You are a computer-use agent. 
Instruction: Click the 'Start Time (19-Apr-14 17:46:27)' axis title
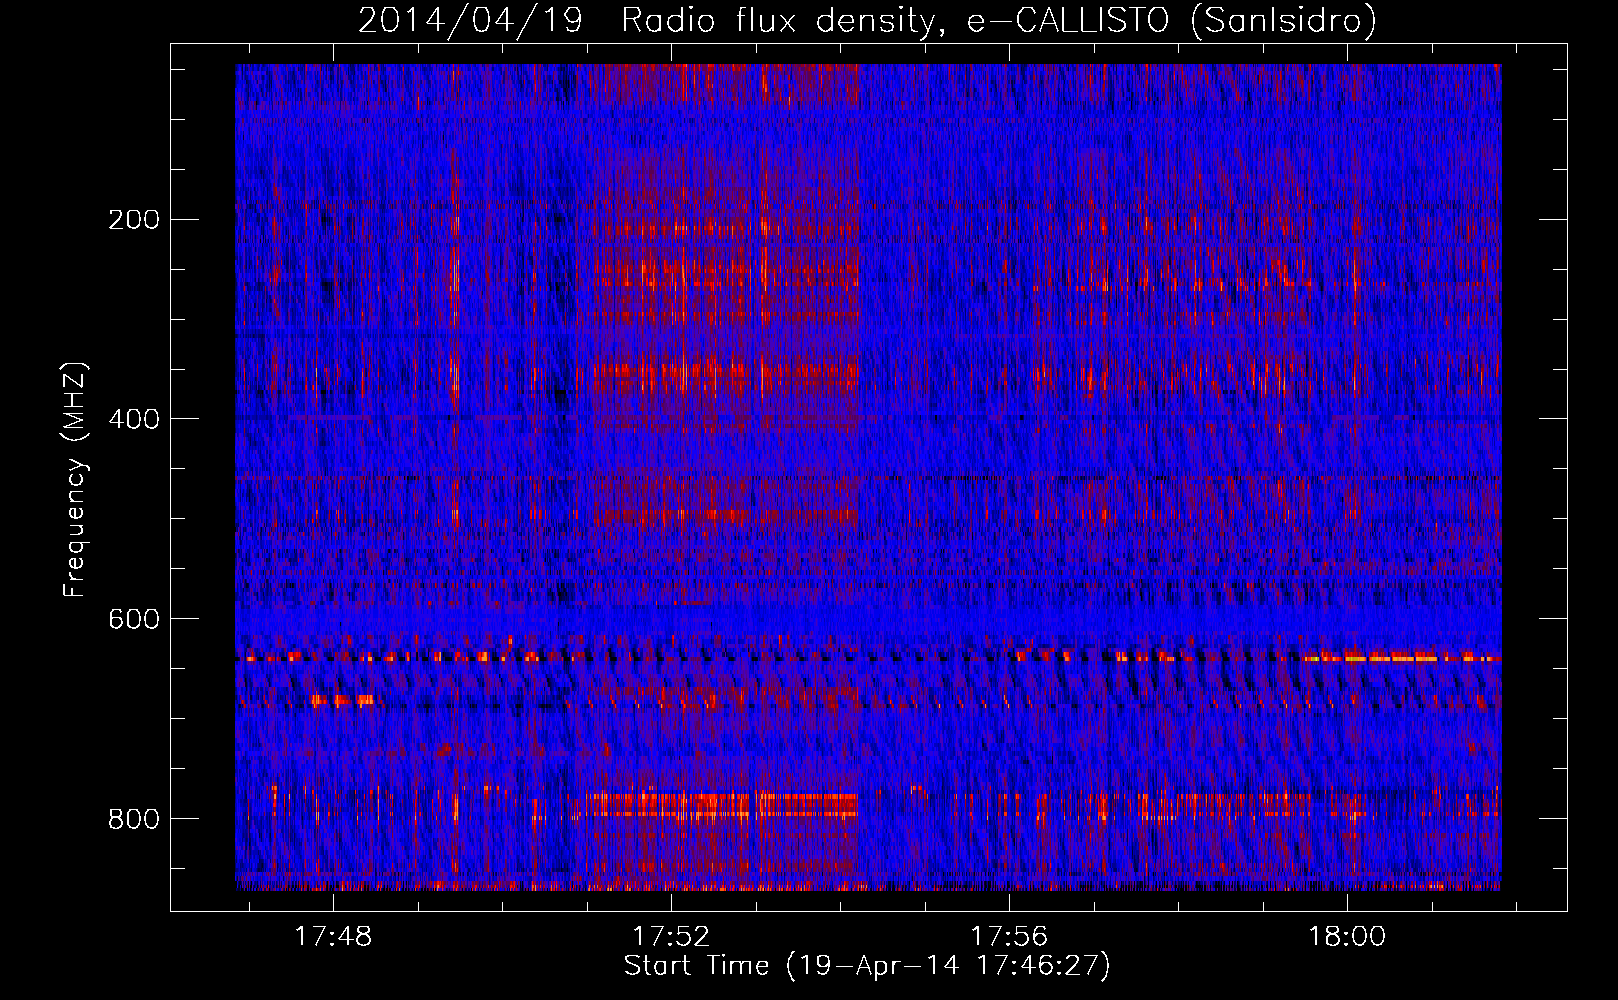tap(867, 966)
